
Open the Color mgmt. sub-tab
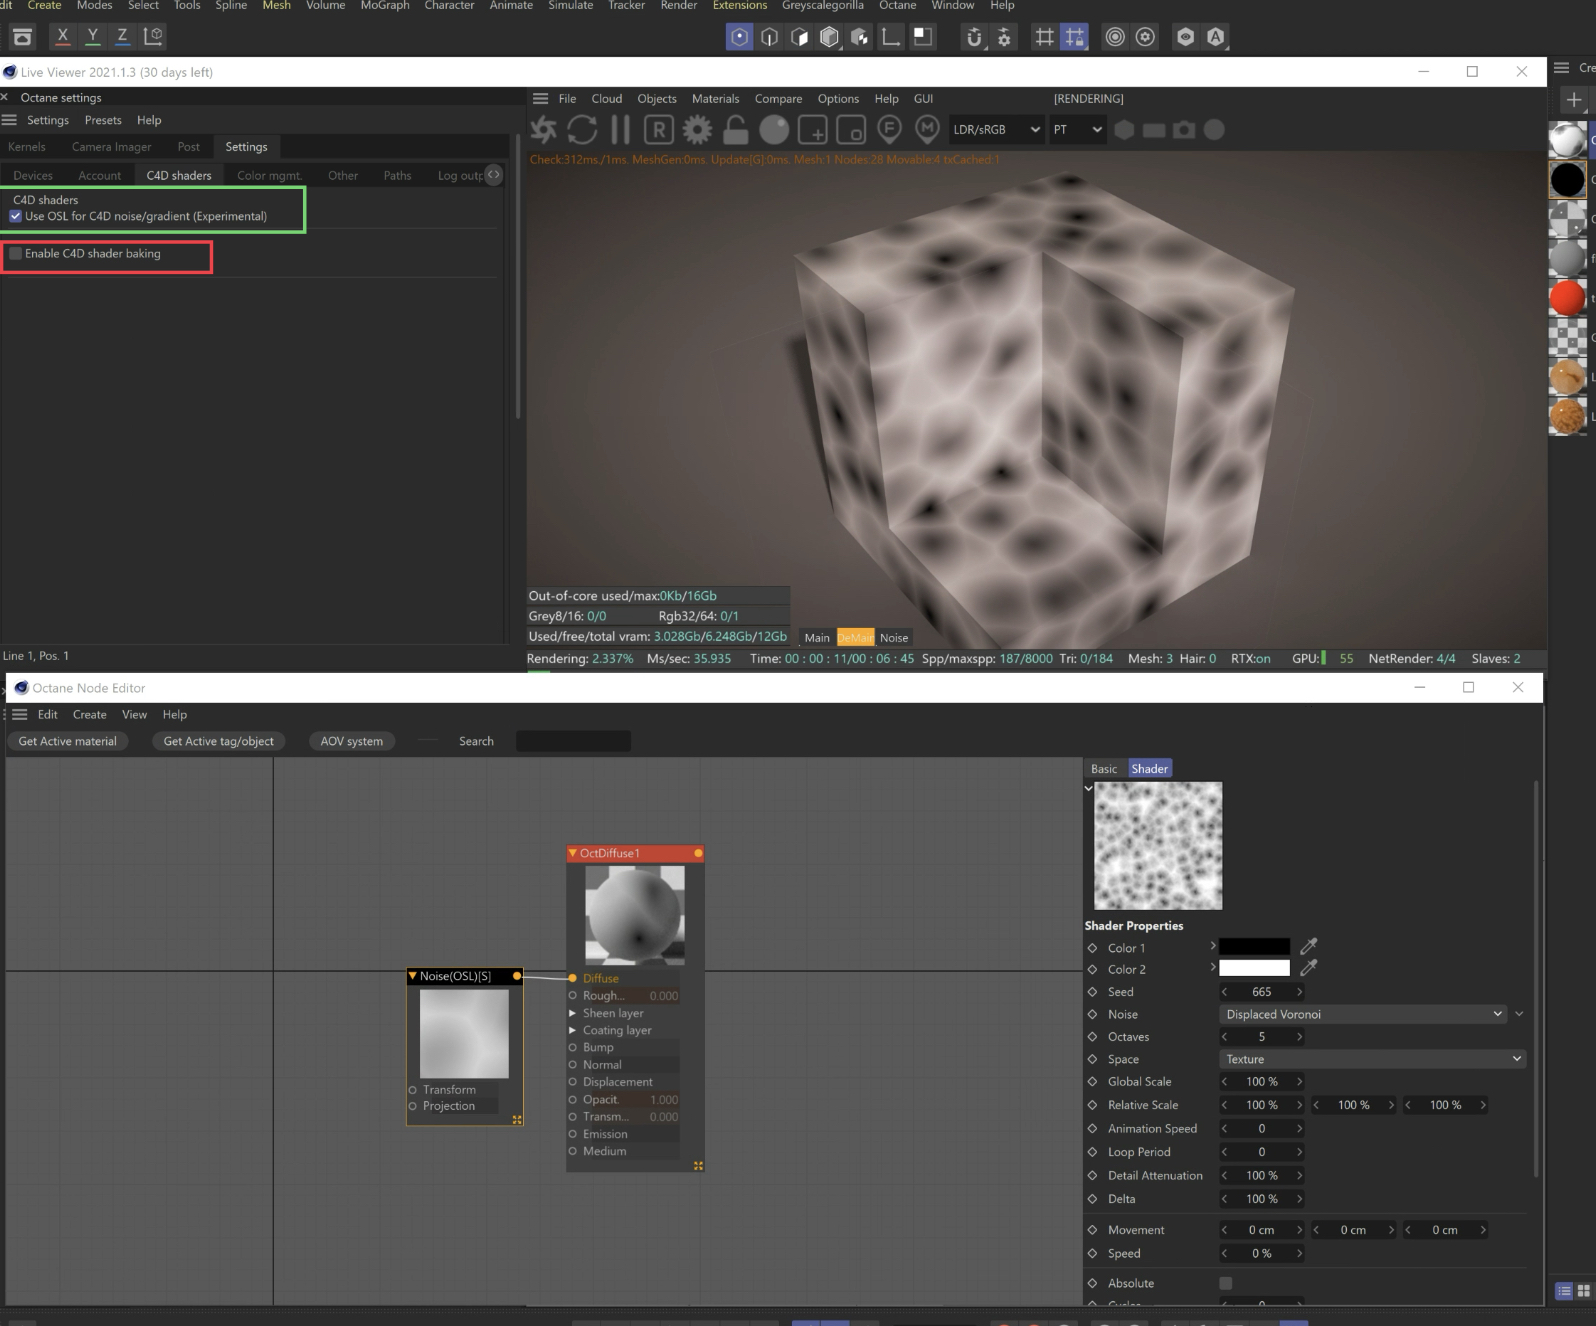[269, 176]
